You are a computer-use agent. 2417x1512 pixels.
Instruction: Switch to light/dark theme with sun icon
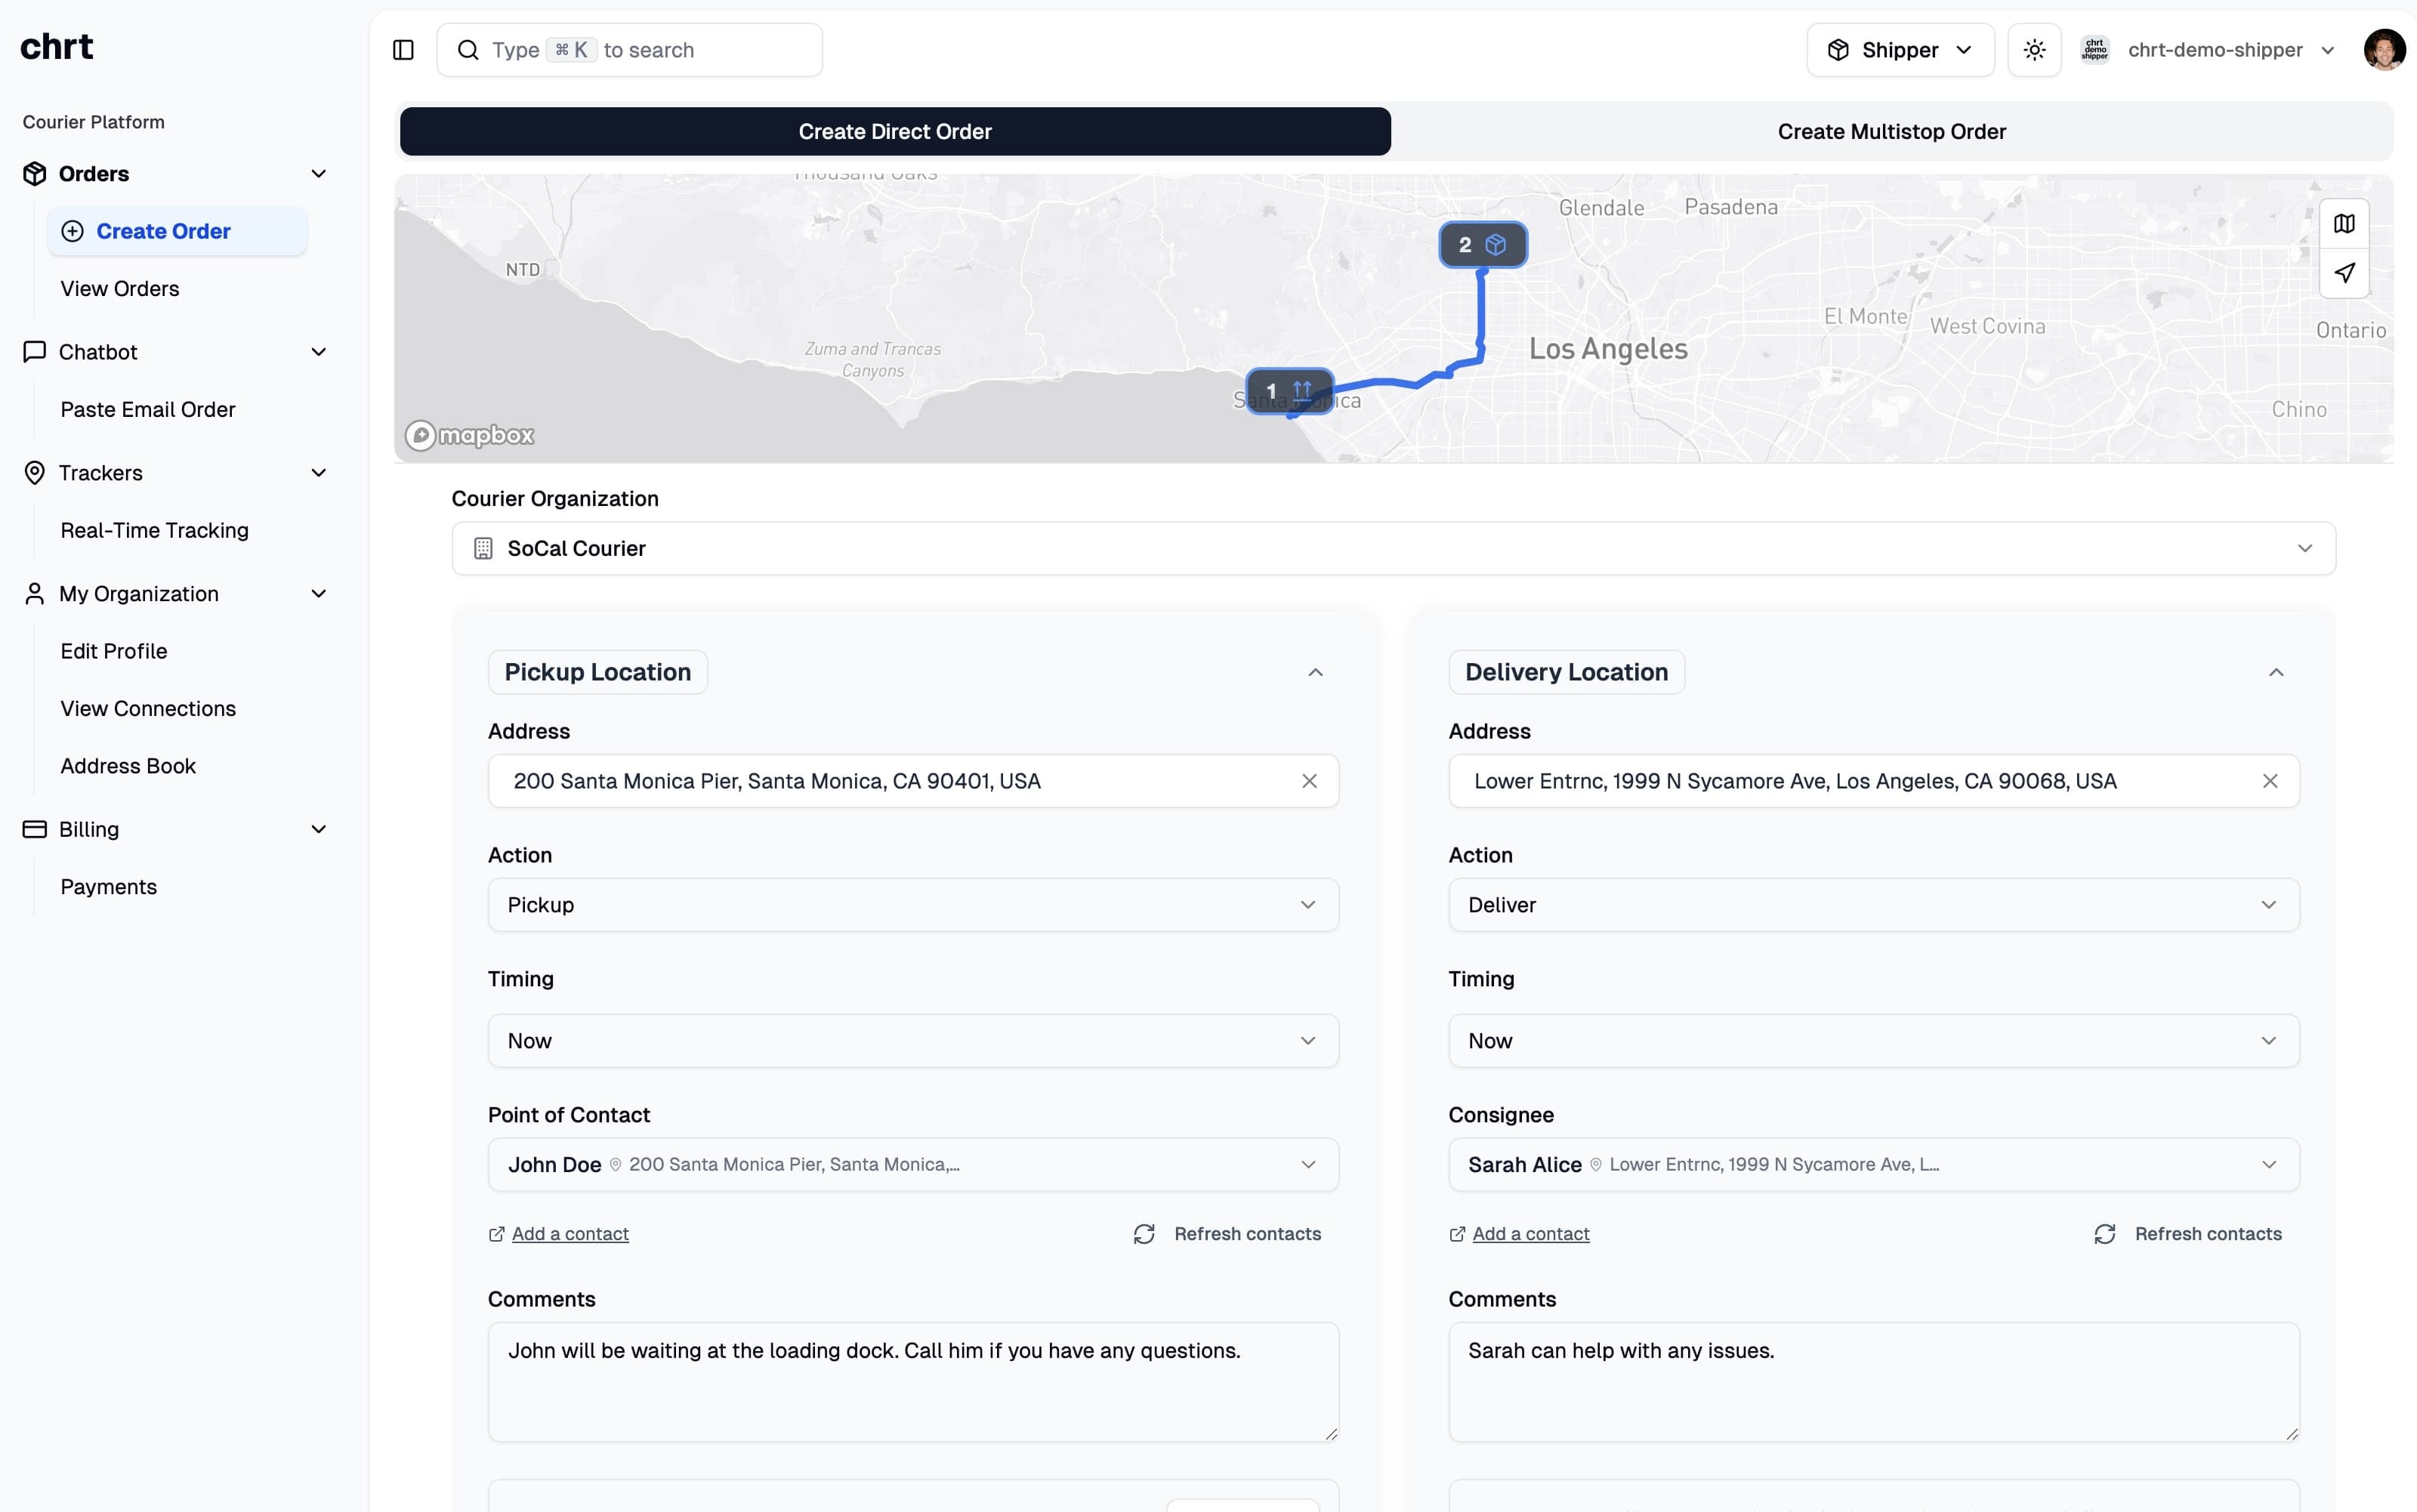click(2034, 49)
